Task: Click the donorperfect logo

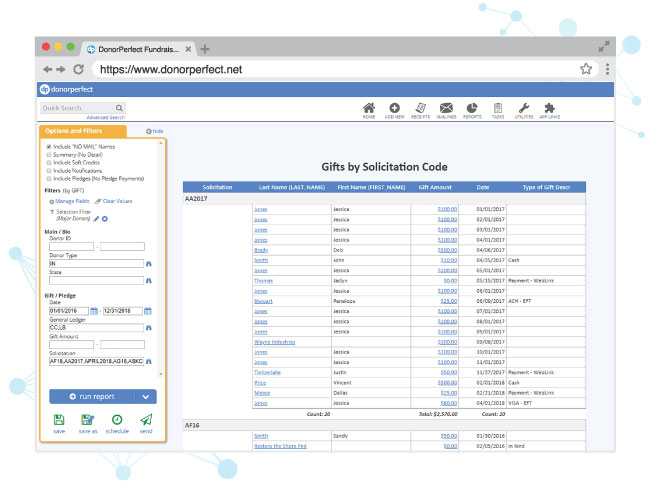Action: pyautogui.click(x=66, y=89)
